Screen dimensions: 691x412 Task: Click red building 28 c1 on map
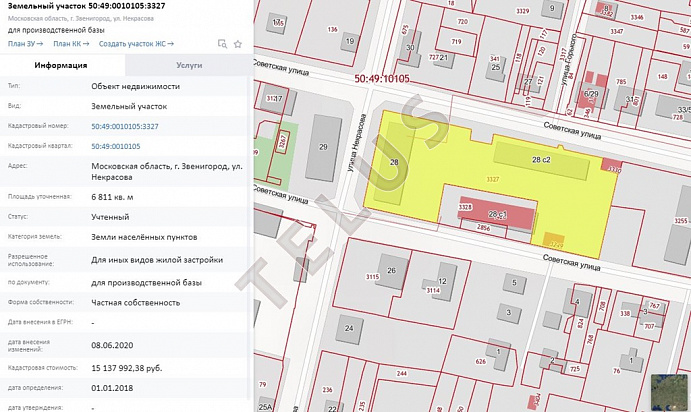point(497,215)
